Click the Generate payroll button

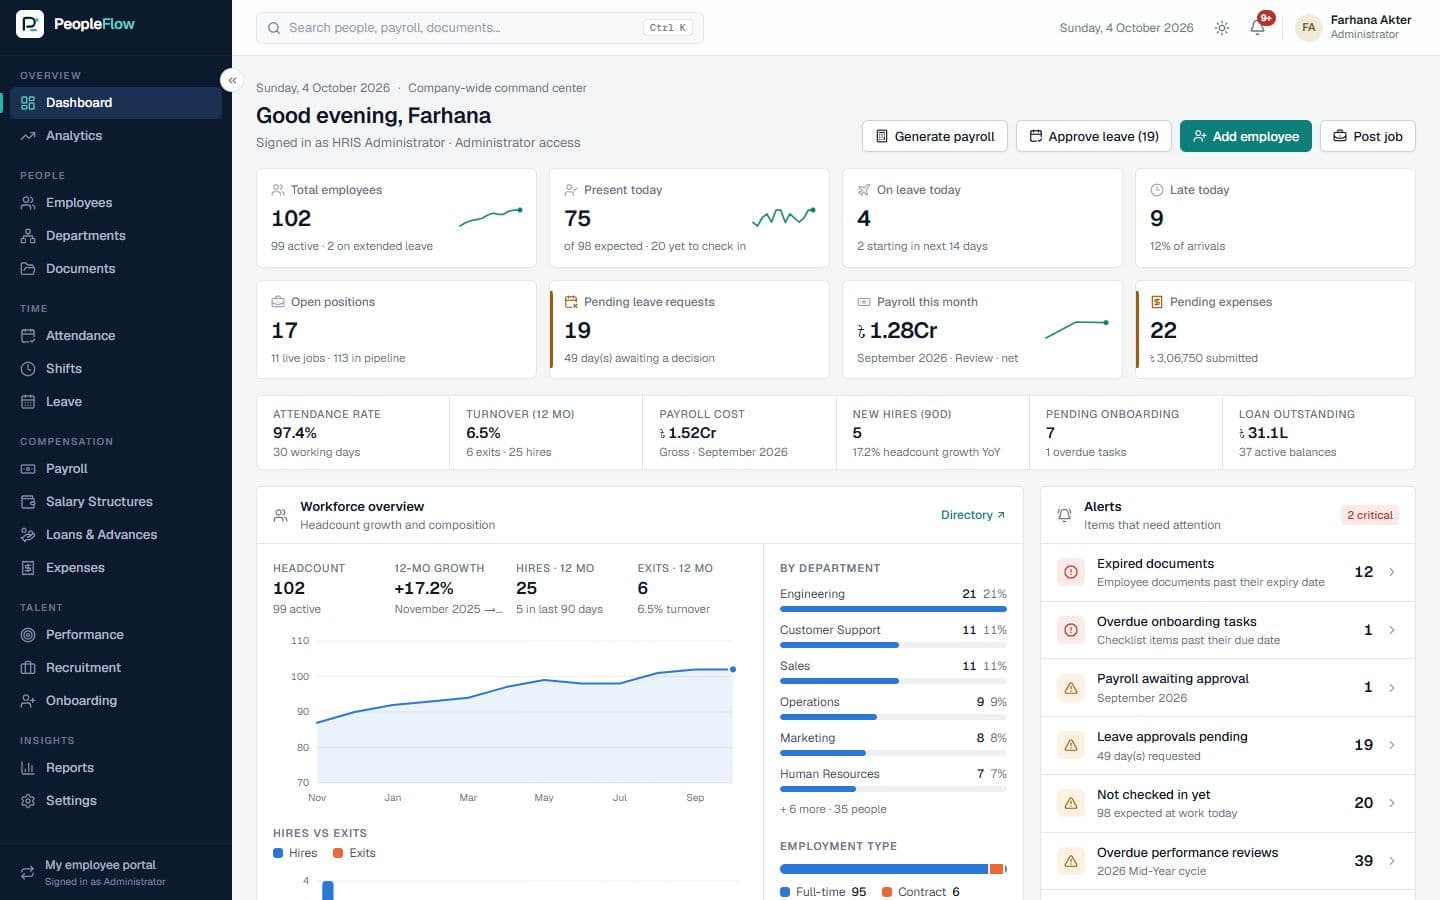click(935, 136)
